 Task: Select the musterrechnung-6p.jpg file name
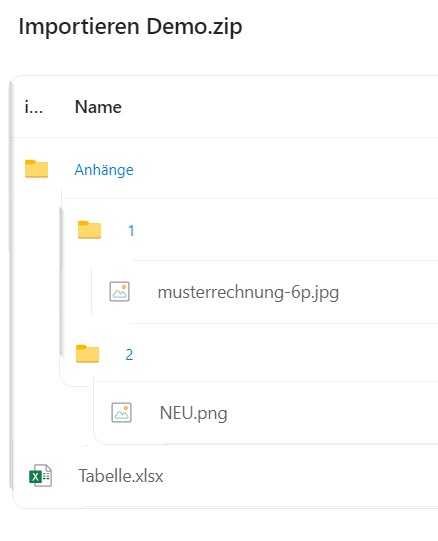click(x=248, y=293)
